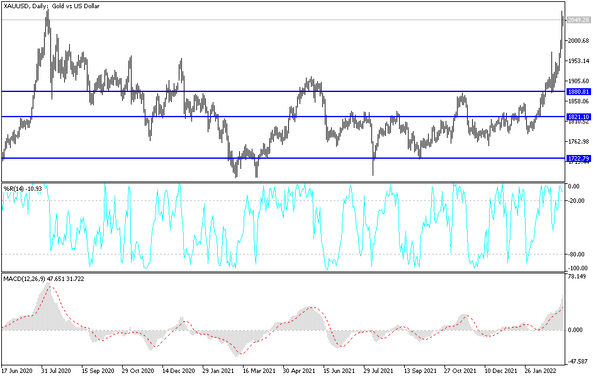
Task: Select the horizontal line at 1880.81
Action: 283,92
